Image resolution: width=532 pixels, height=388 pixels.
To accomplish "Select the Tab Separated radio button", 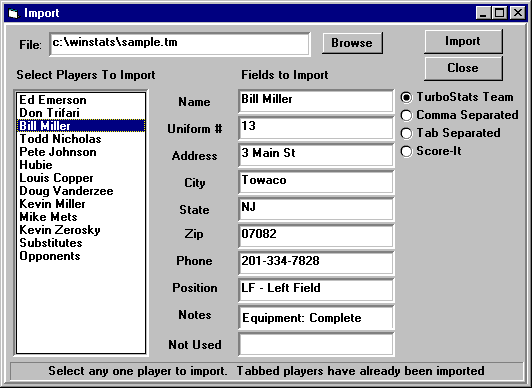I will click(x=451, y=133).
